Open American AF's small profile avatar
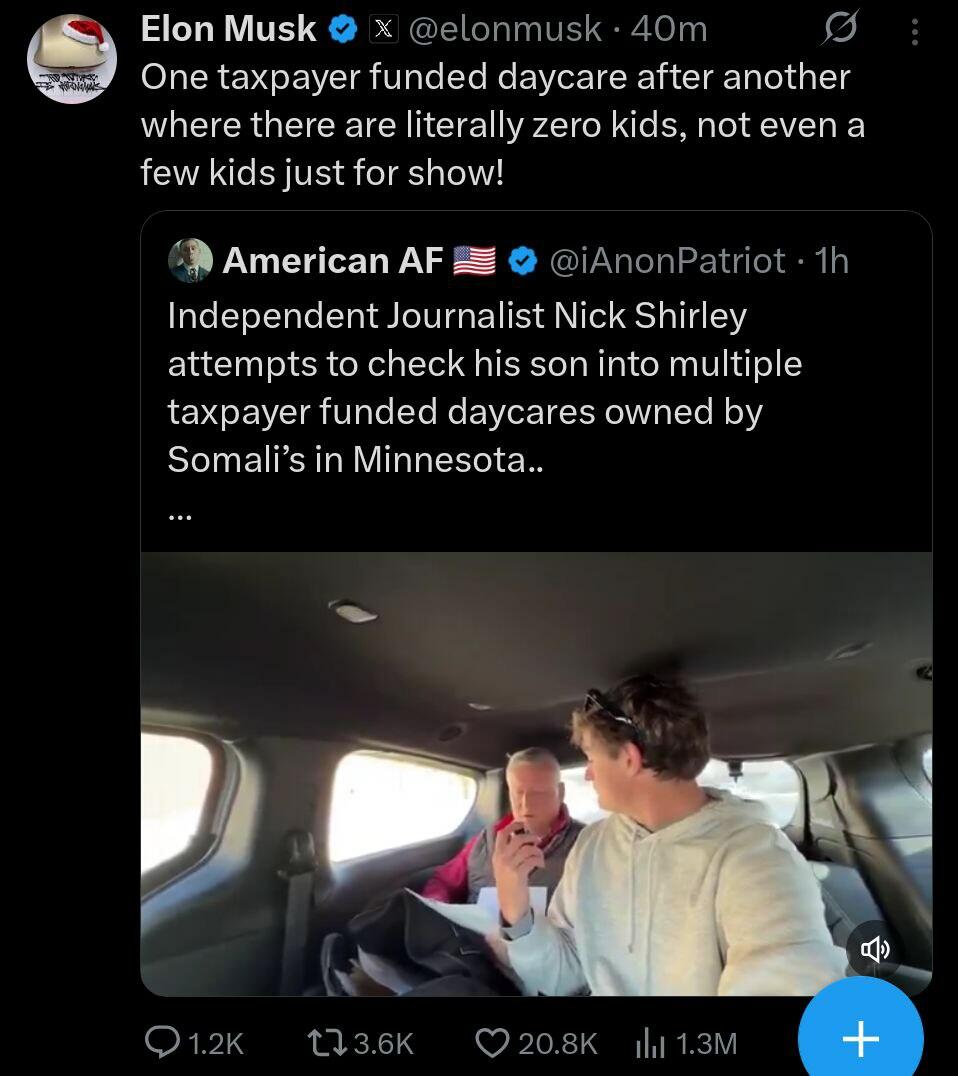This screenshot has height=1076, width=958. click(190, 260)
